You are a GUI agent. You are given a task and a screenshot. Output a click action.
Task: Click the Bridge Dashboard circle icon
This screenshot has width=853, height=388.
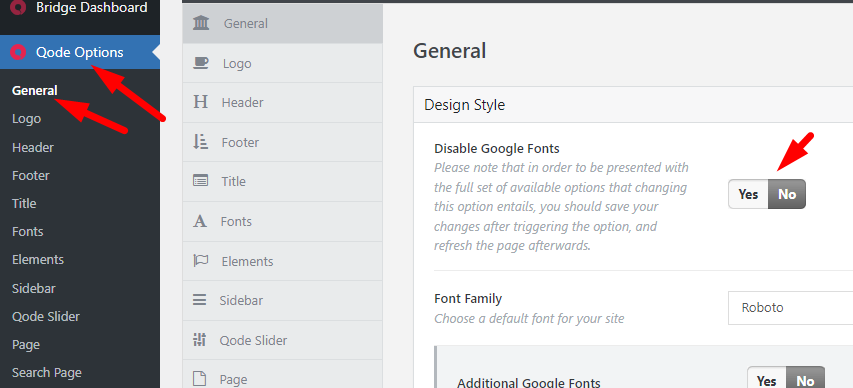[18, 7]
